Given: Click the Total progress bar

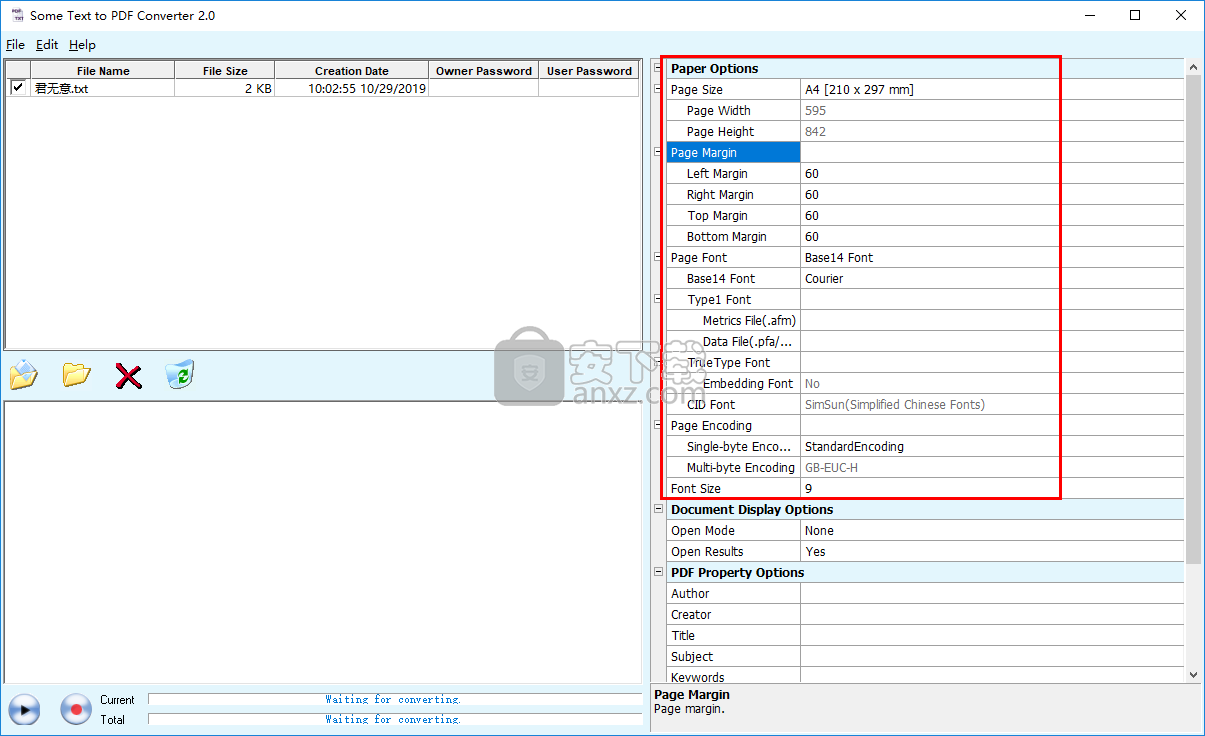Looking at the screenshot, I should click(394, 719).
